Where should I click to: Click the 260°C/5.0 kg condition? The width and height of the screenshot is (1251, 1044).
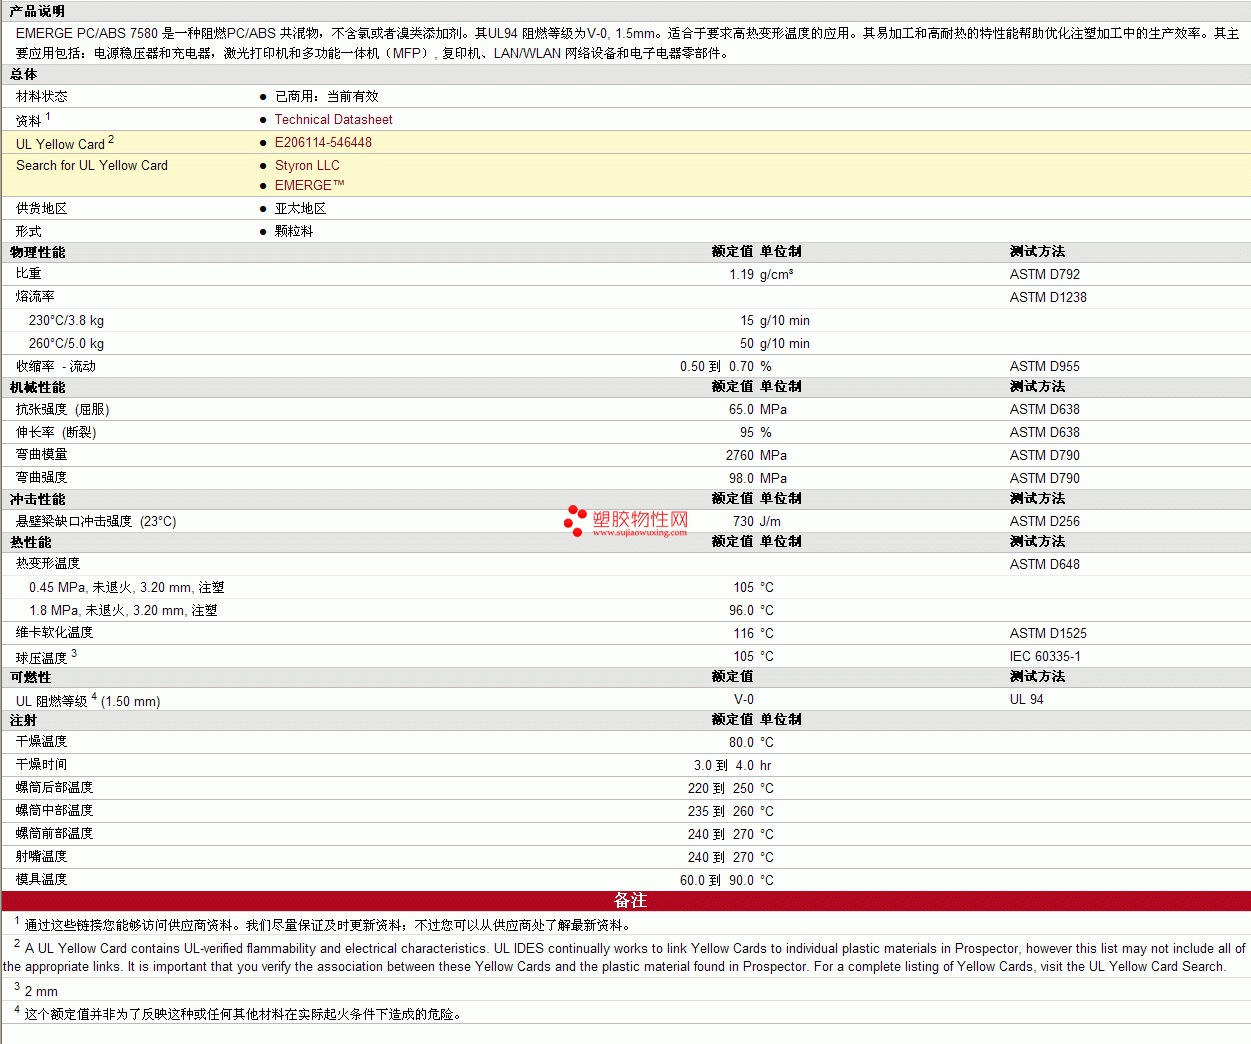pyautogui.click(x=66, y=343)
